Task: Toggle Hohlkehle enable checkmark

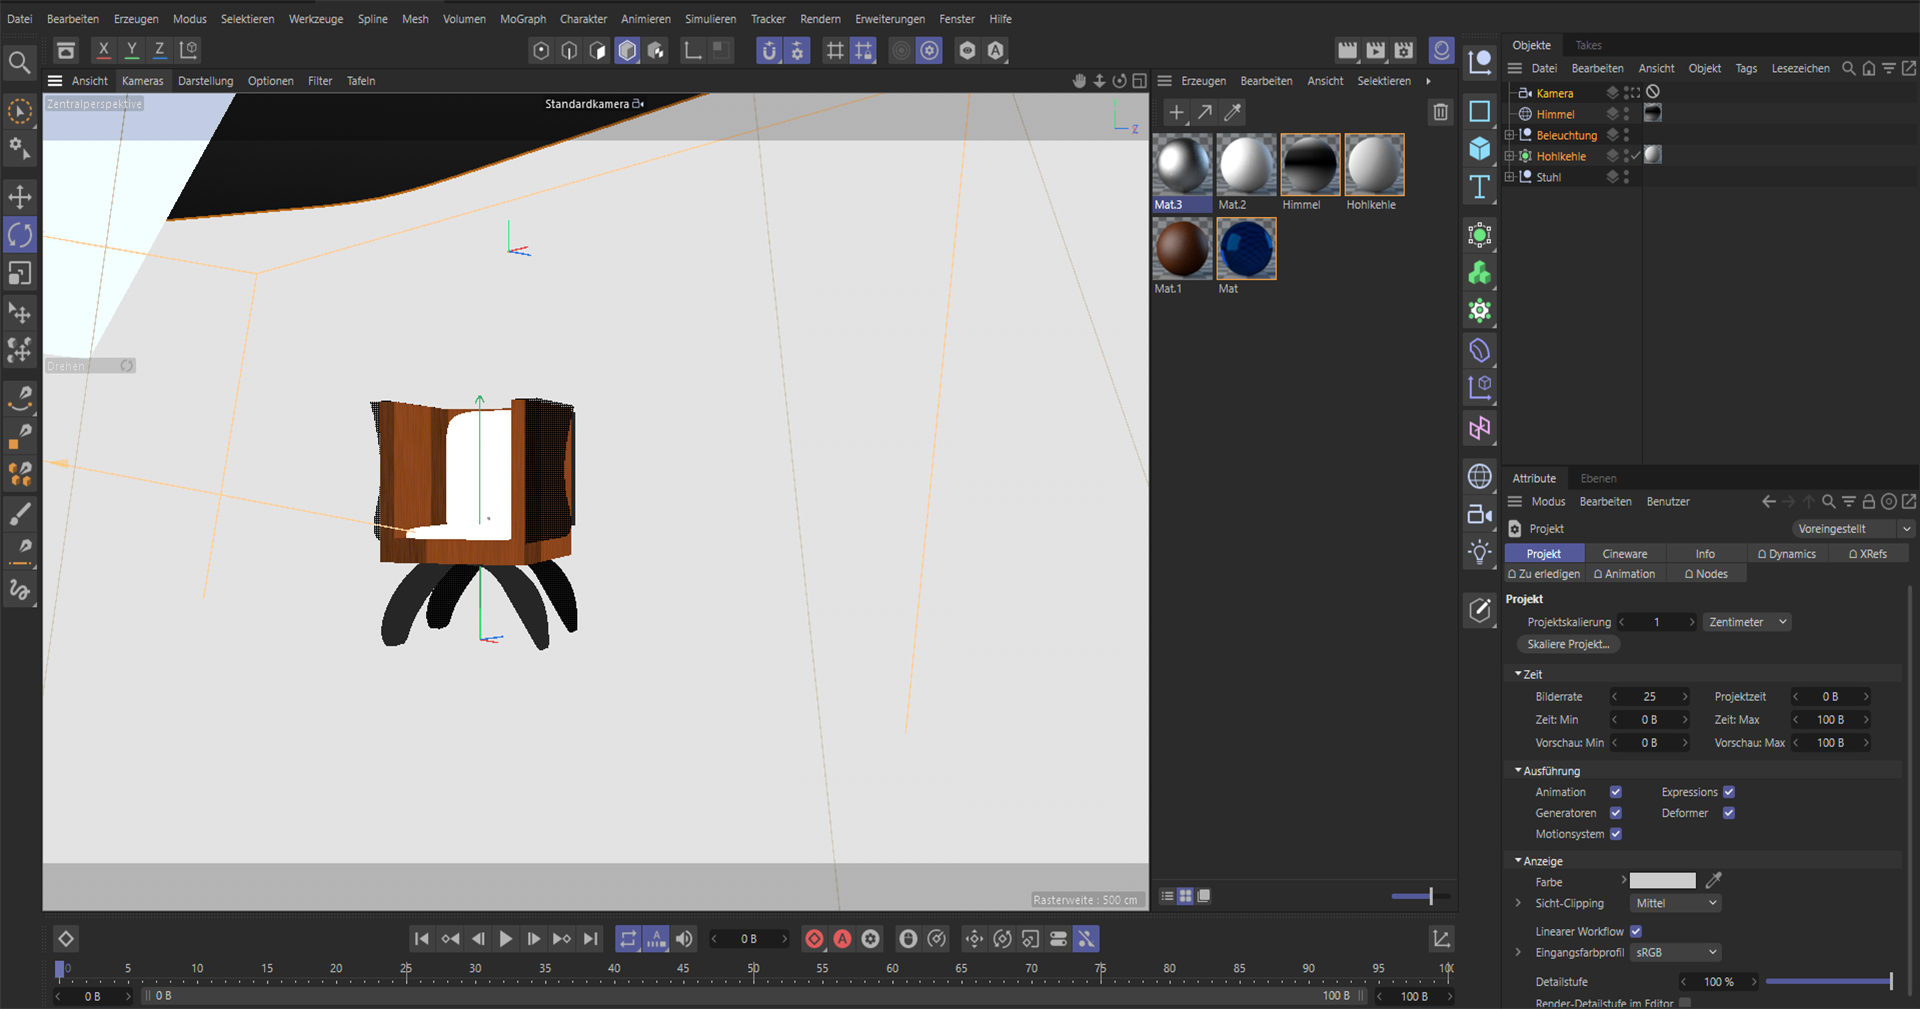Action: point(1636,156)
